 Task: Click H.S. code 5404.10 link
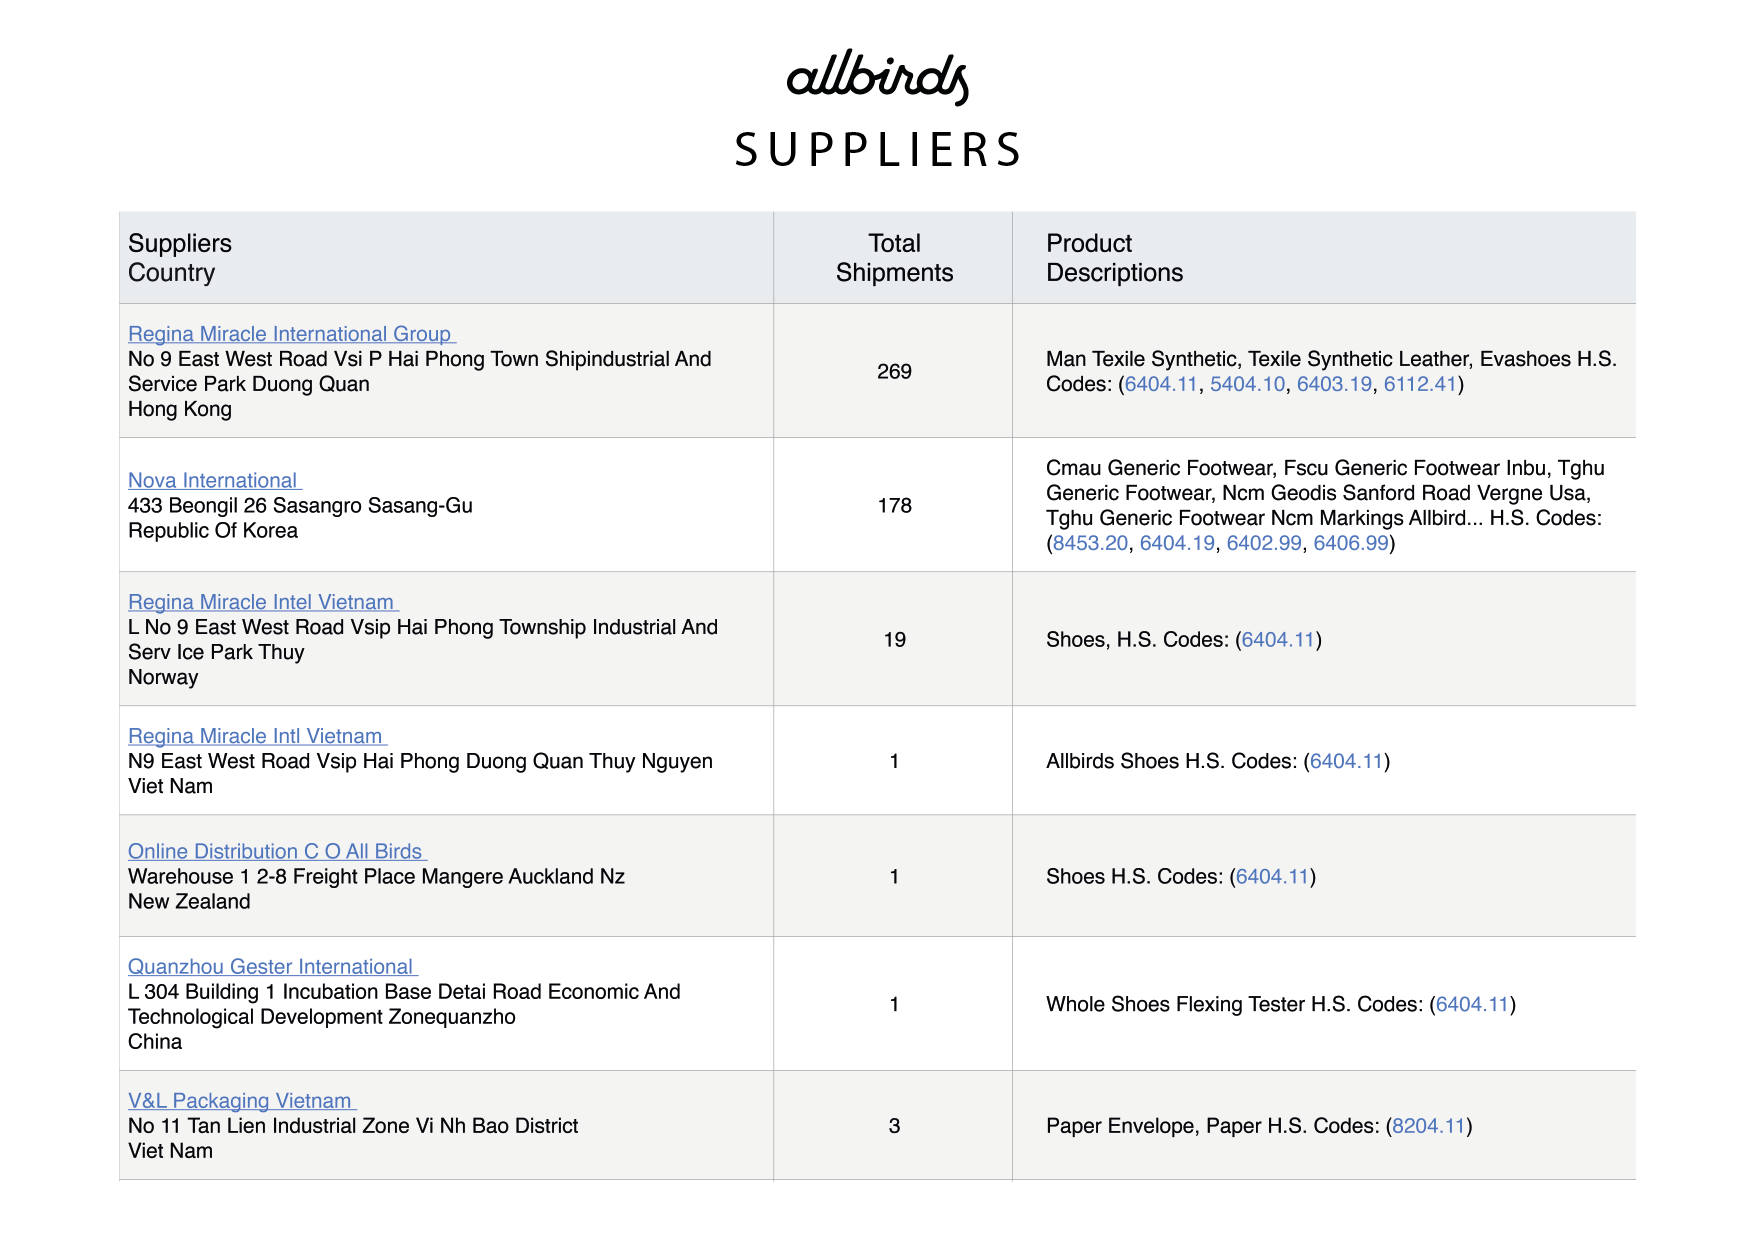1247,384
